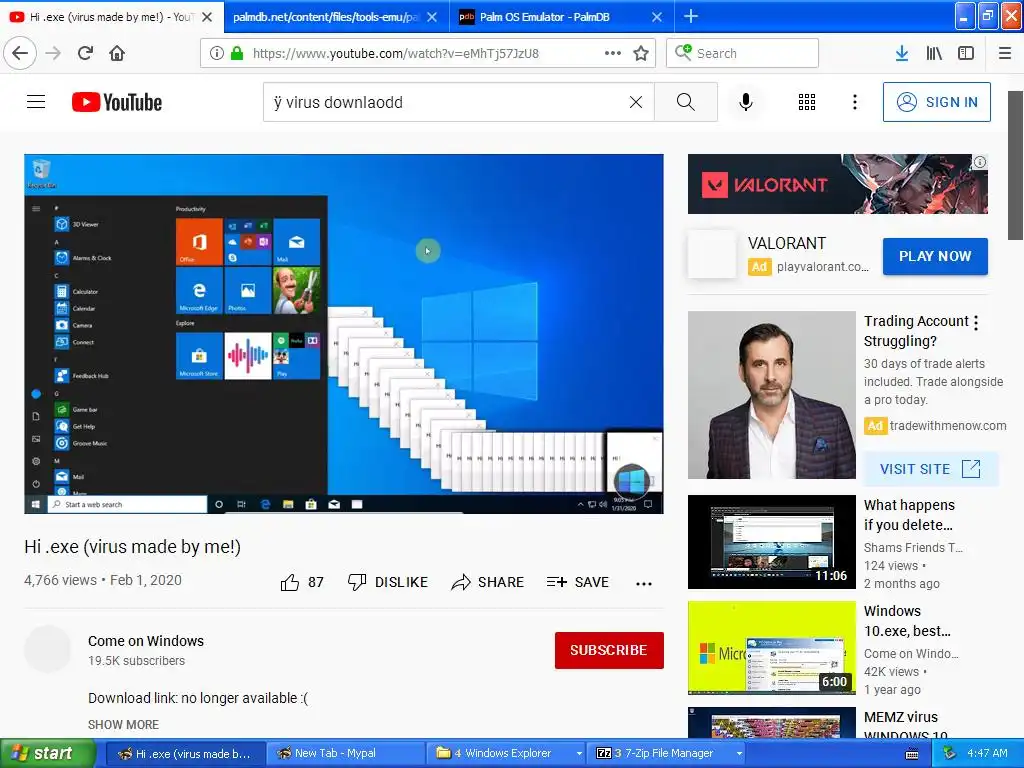This screenshot has height=768, width=1024.
Task: Open the browser hamburger menu
Action: (1005, 53)
